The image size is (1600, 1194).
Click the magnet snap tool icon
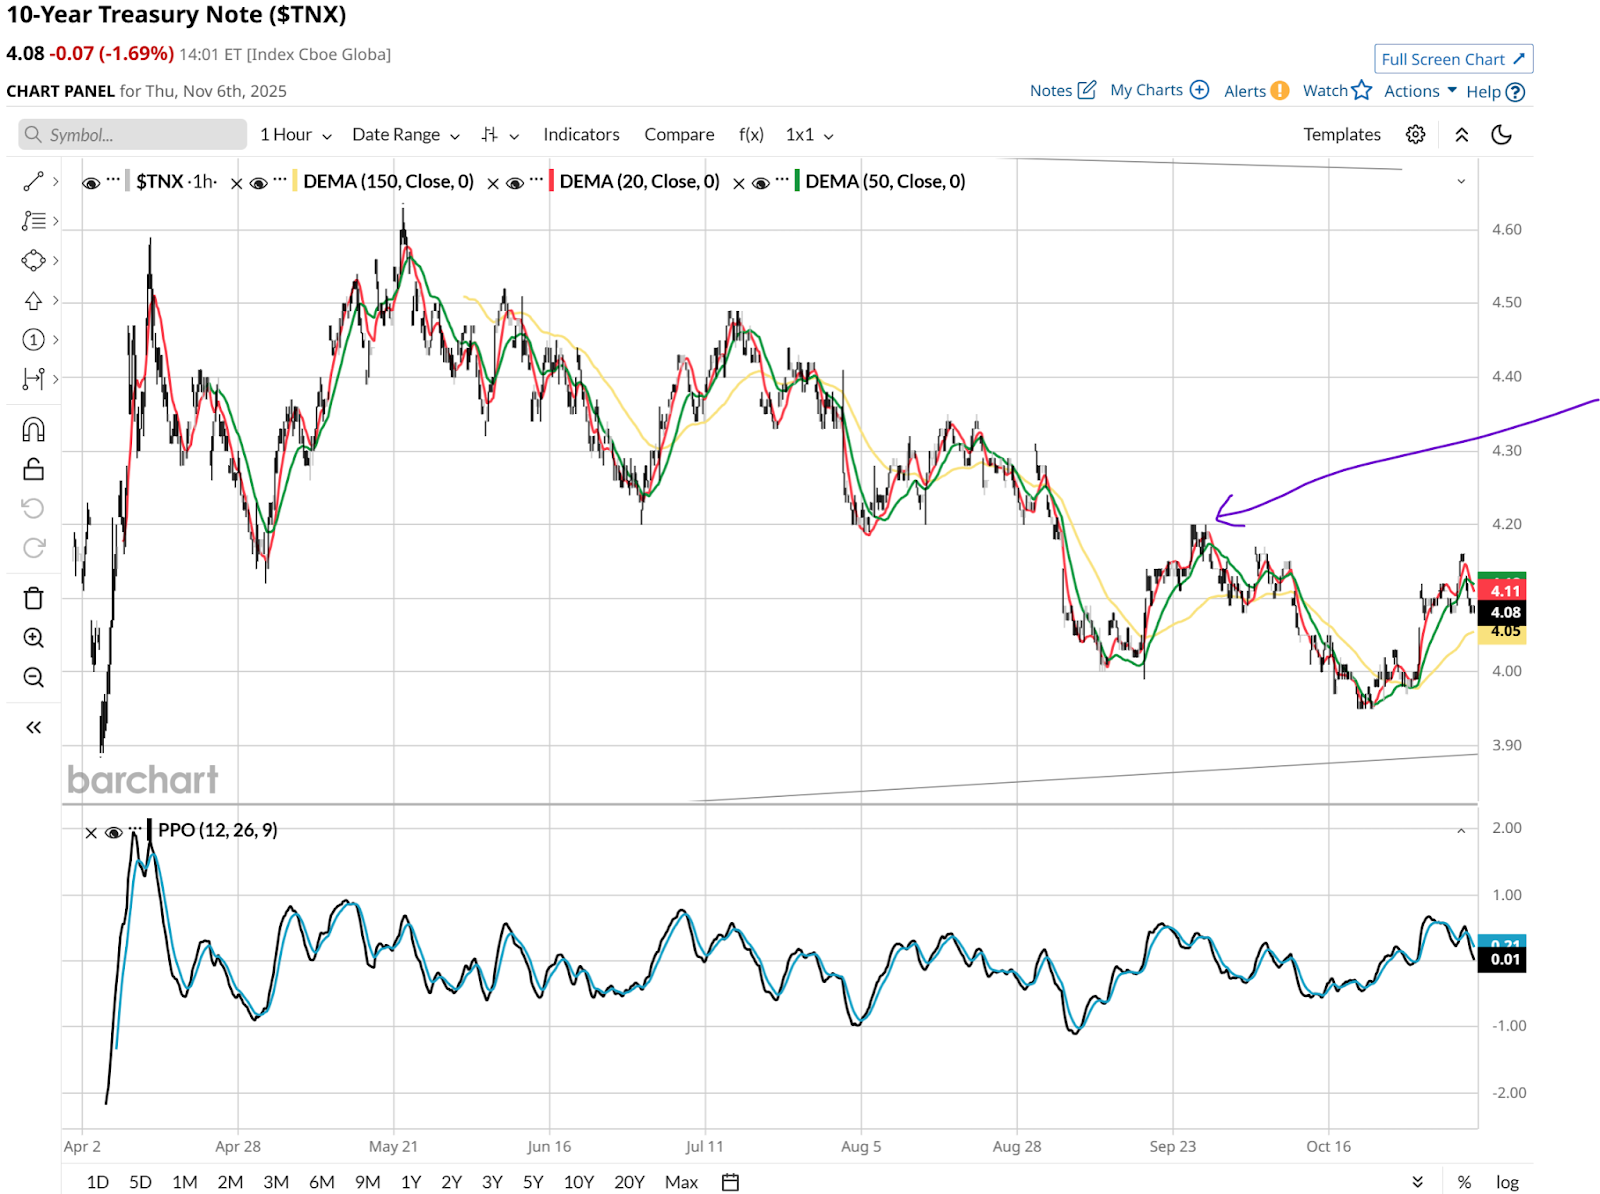[33, 430]
